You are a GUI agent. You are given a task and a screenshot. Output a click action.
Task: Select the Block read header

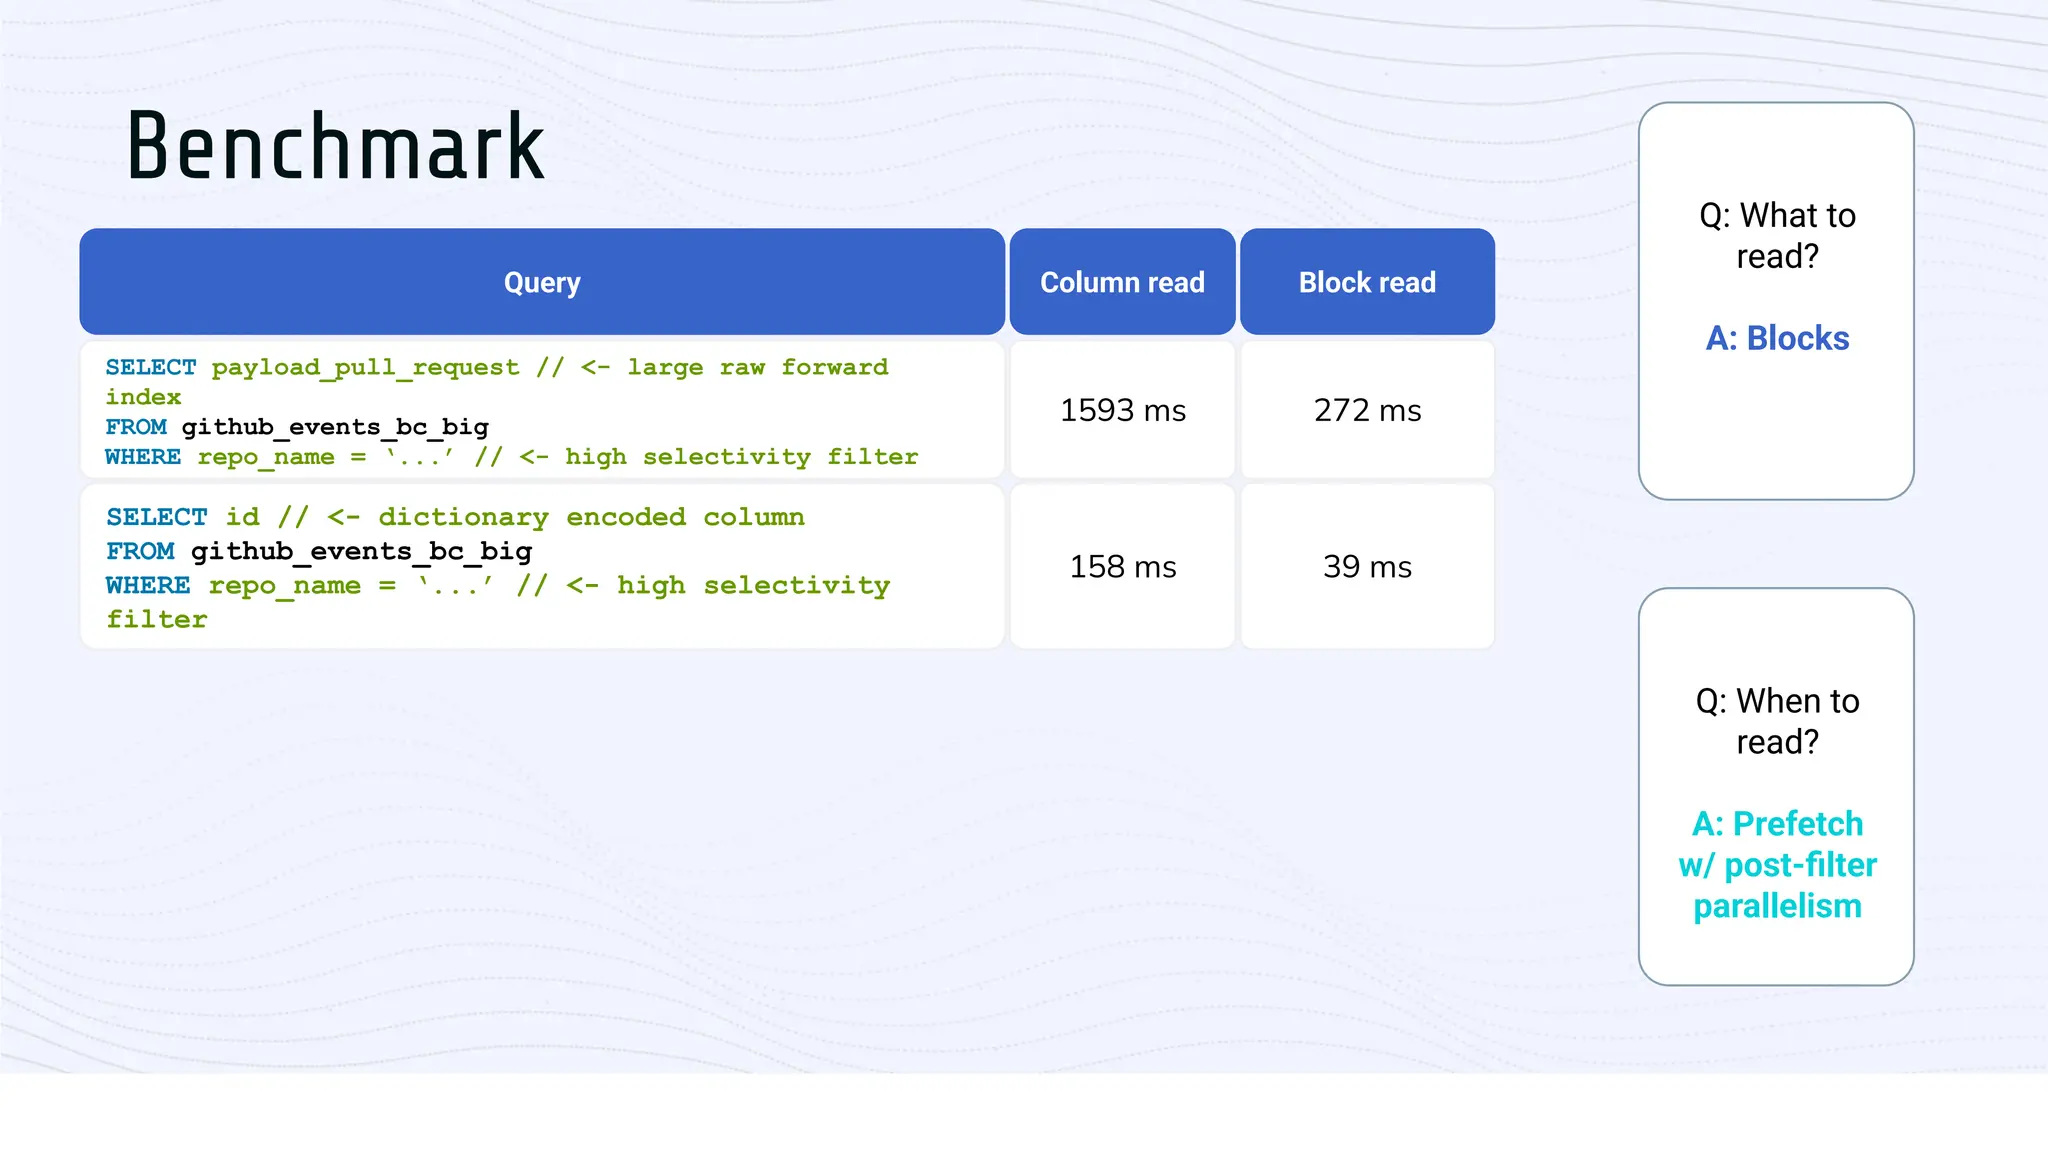(x=1367, y=282)
